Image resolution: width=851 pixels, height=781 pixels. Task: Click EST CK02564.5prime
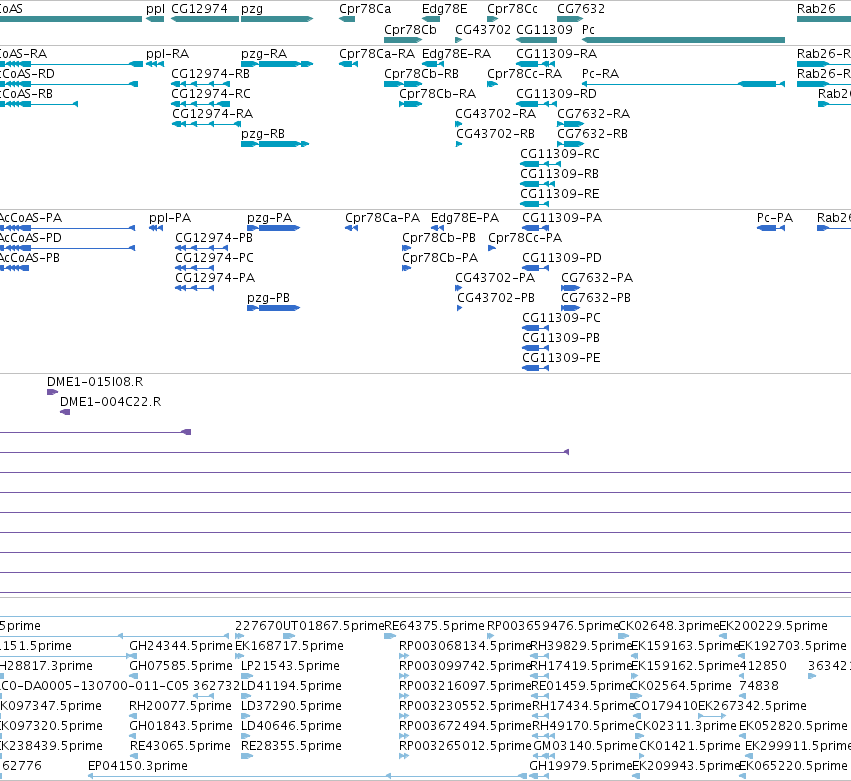coord(681,686)
